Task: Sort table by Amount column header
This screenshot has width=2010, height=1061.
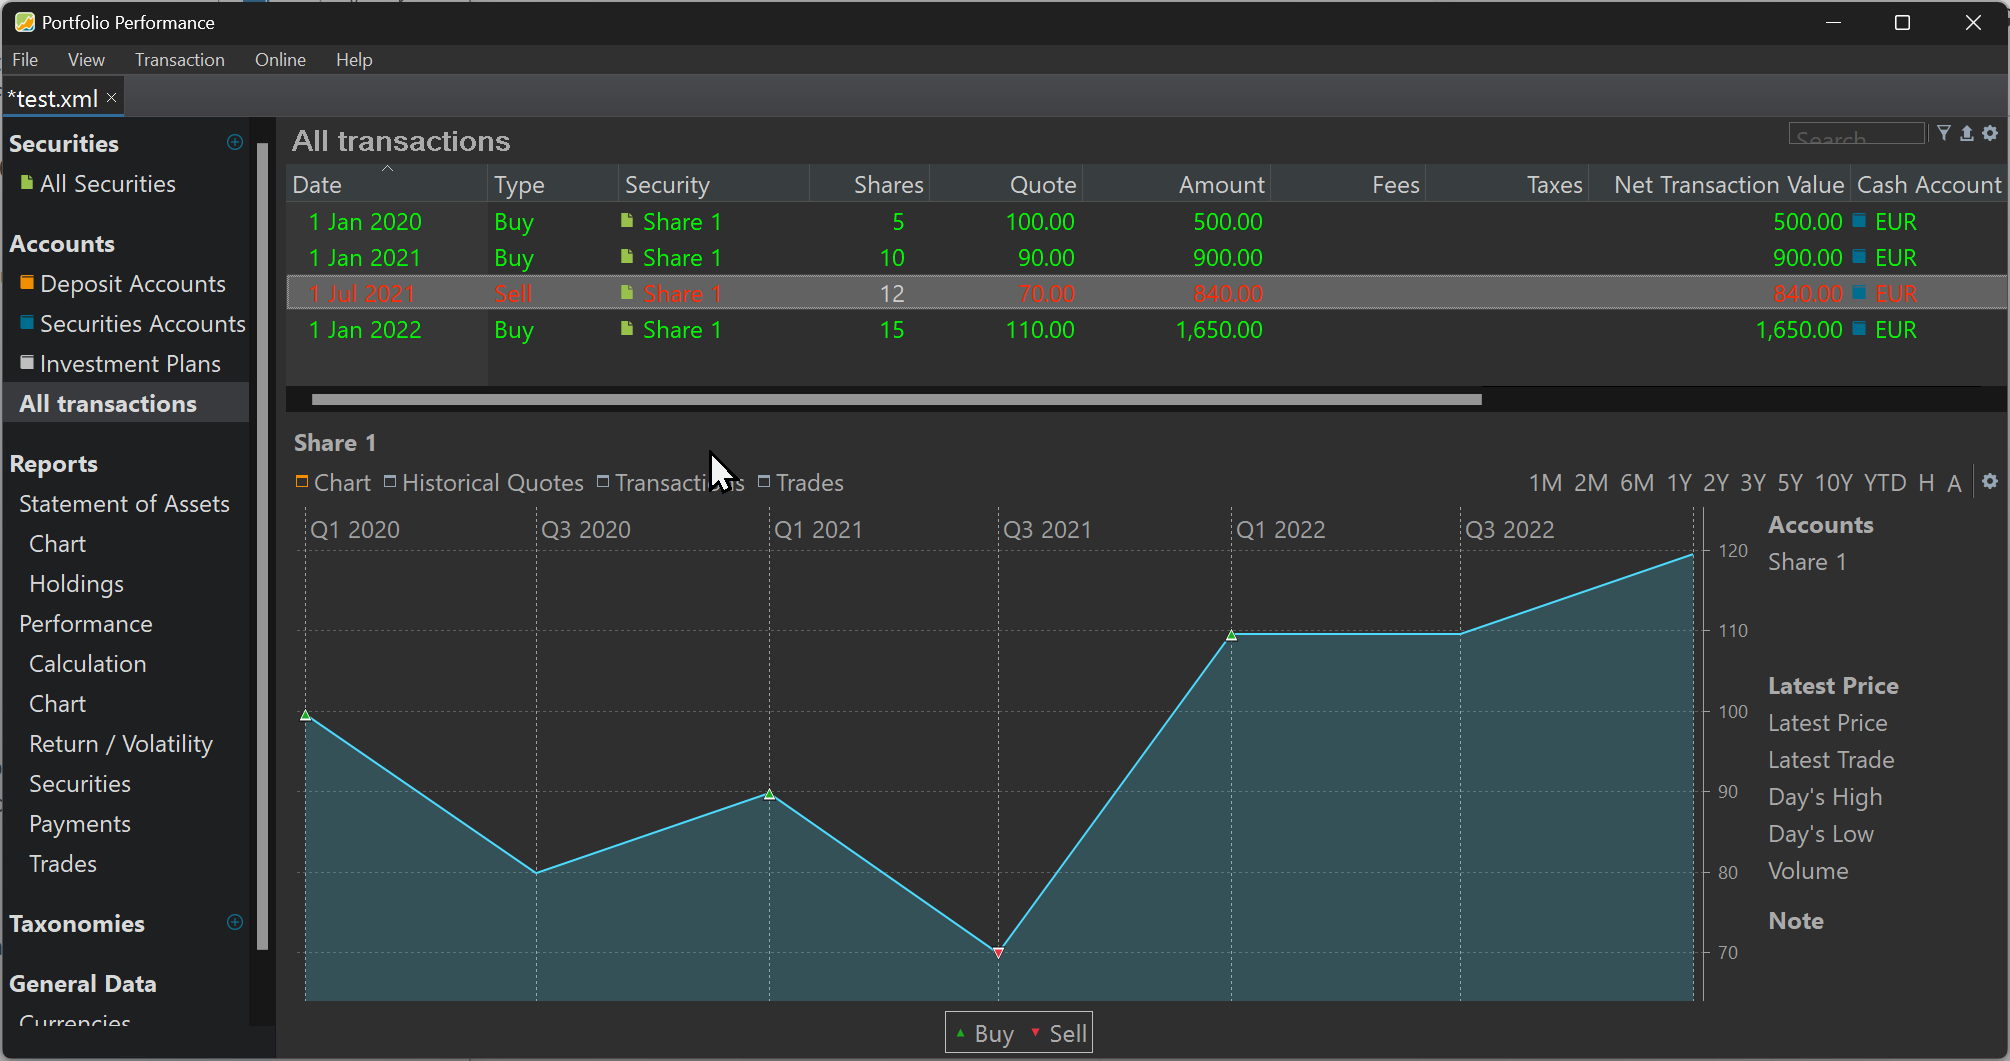Action: click(1175, 185)
